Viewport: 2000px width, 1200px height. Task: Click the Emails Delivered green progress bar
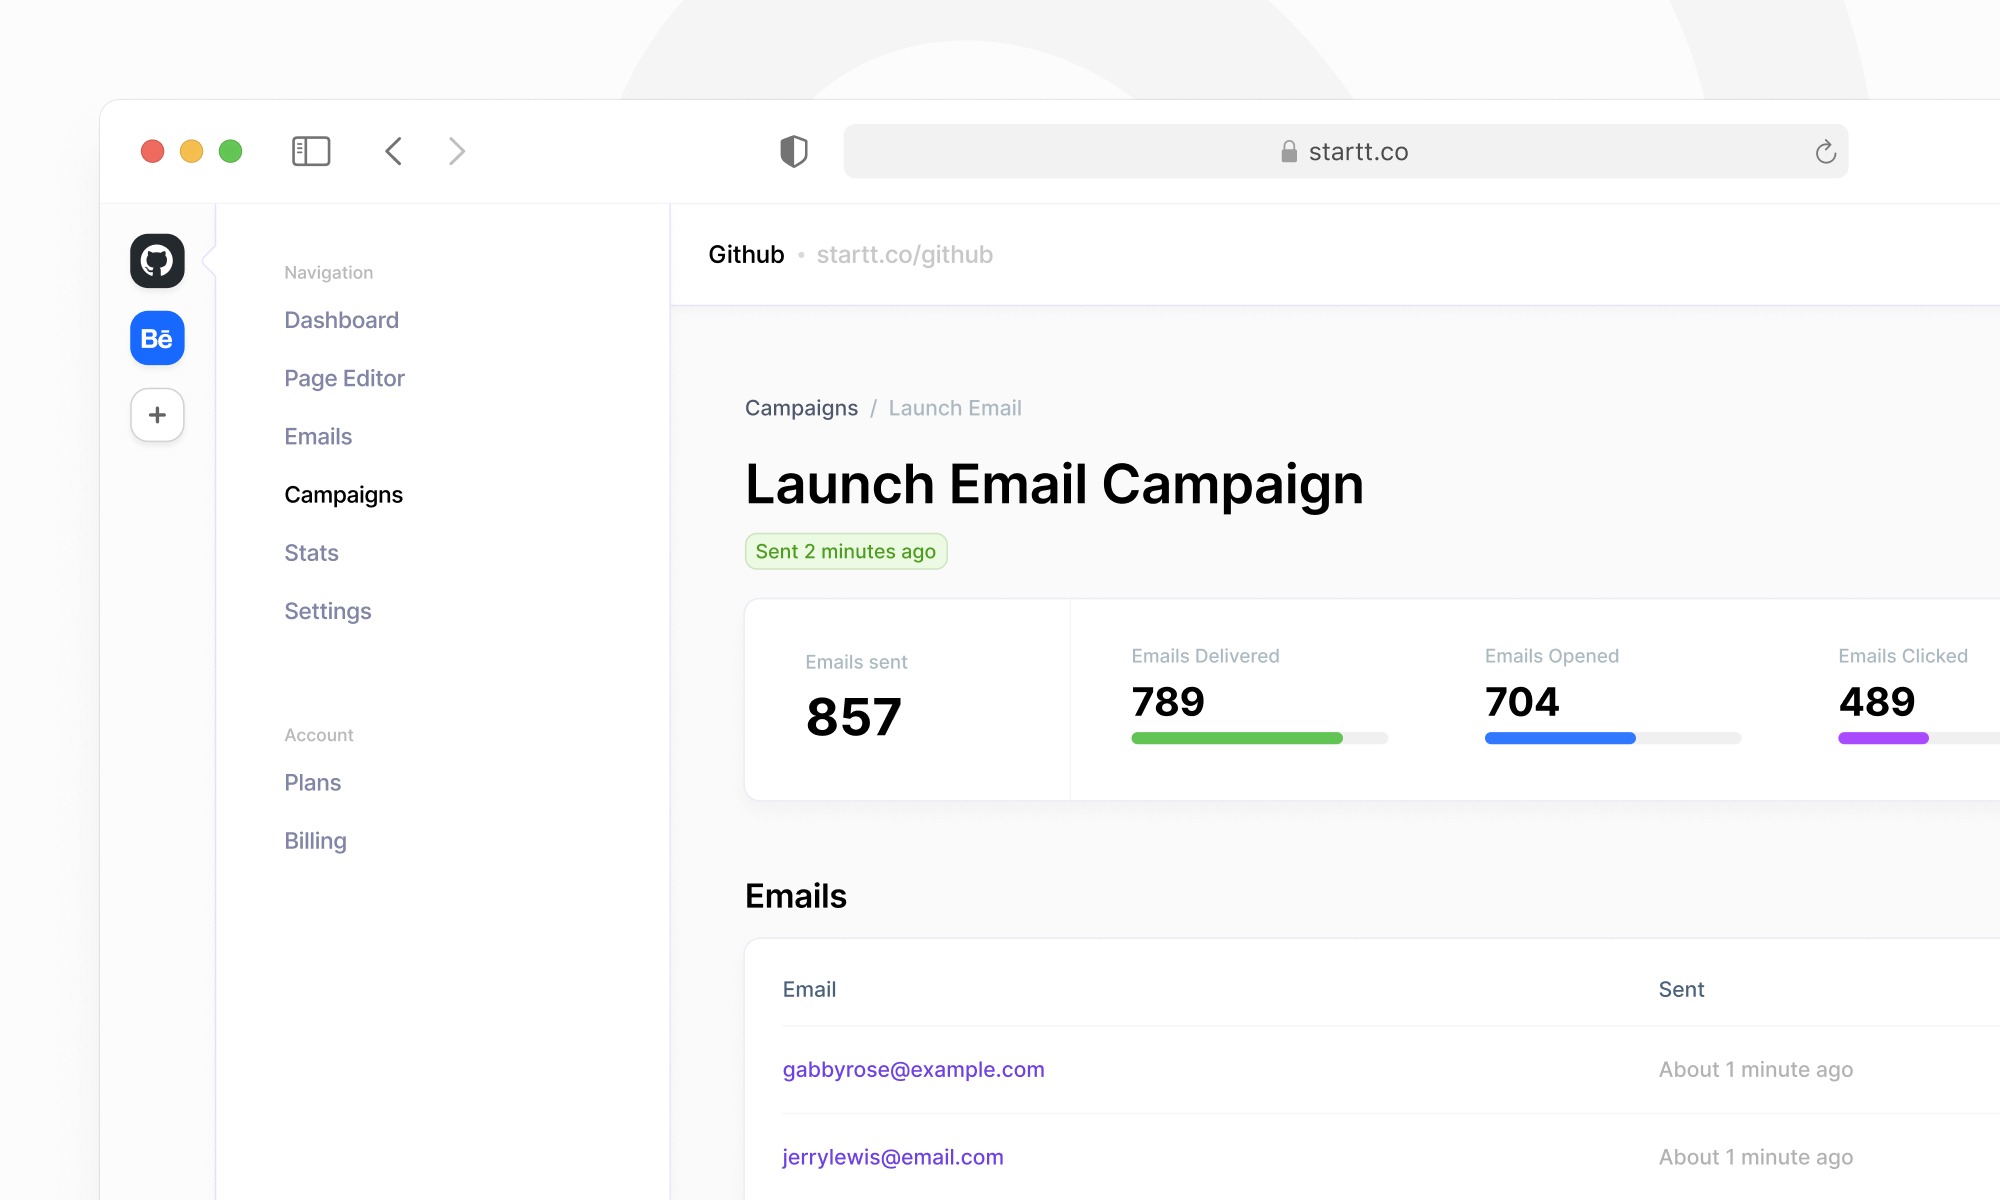[x=1259, y=738]
